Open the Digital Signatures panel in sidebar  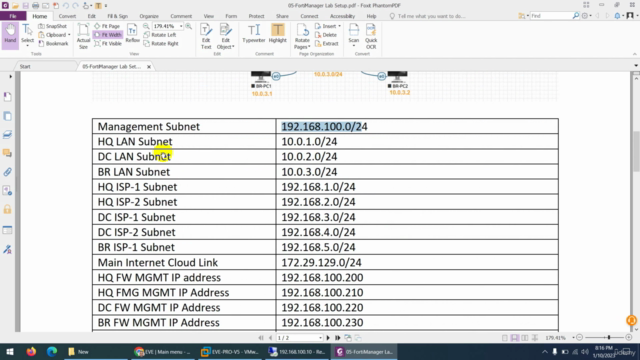click(x=7, y=249)
